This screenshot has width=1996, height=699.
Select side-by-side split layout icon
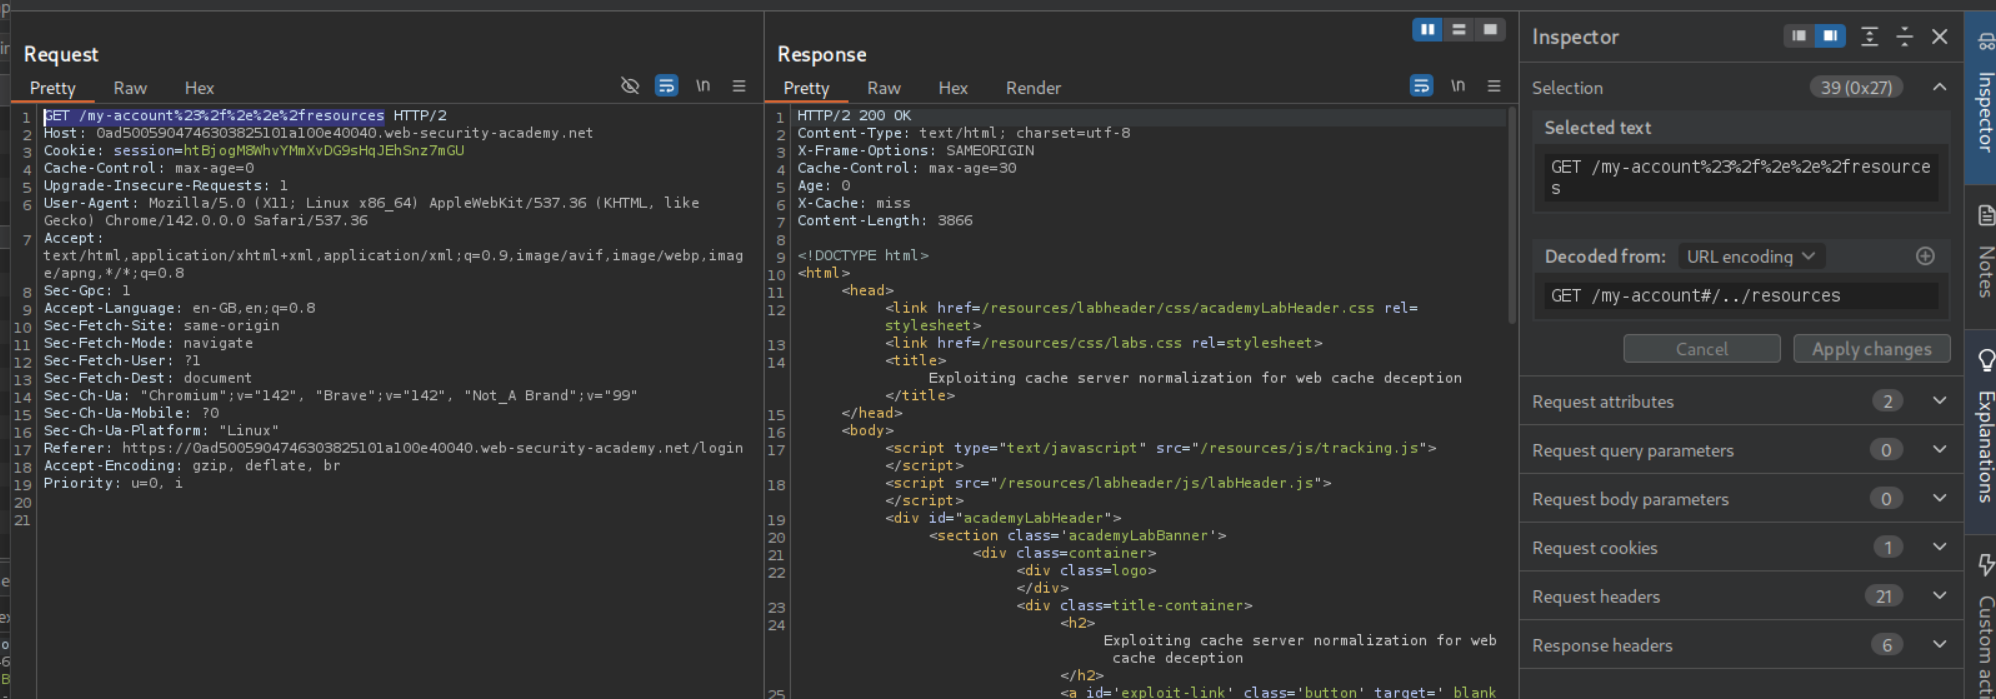[x=1427, y=30]
